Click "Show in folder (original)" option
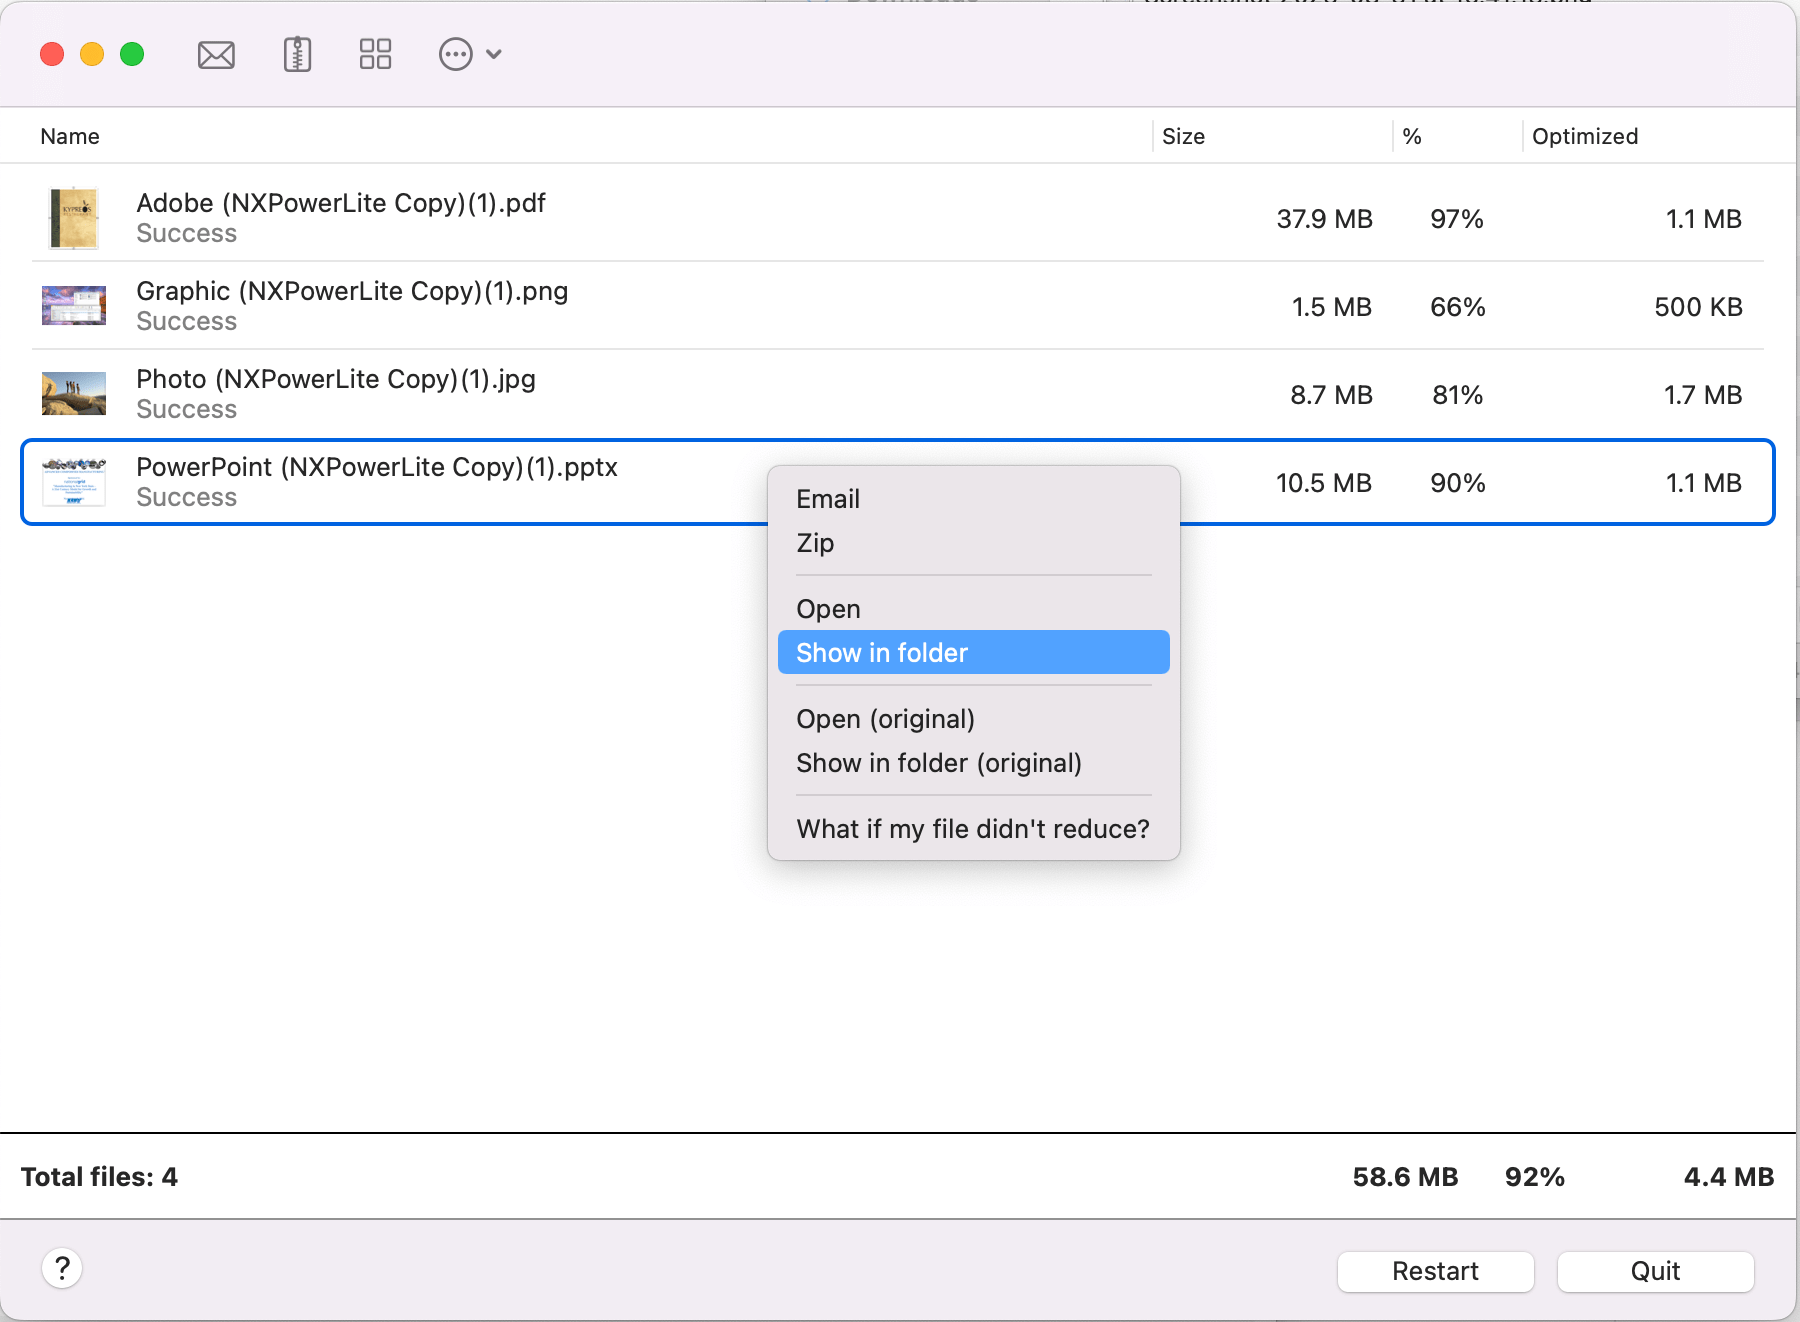 pos(938,762)
